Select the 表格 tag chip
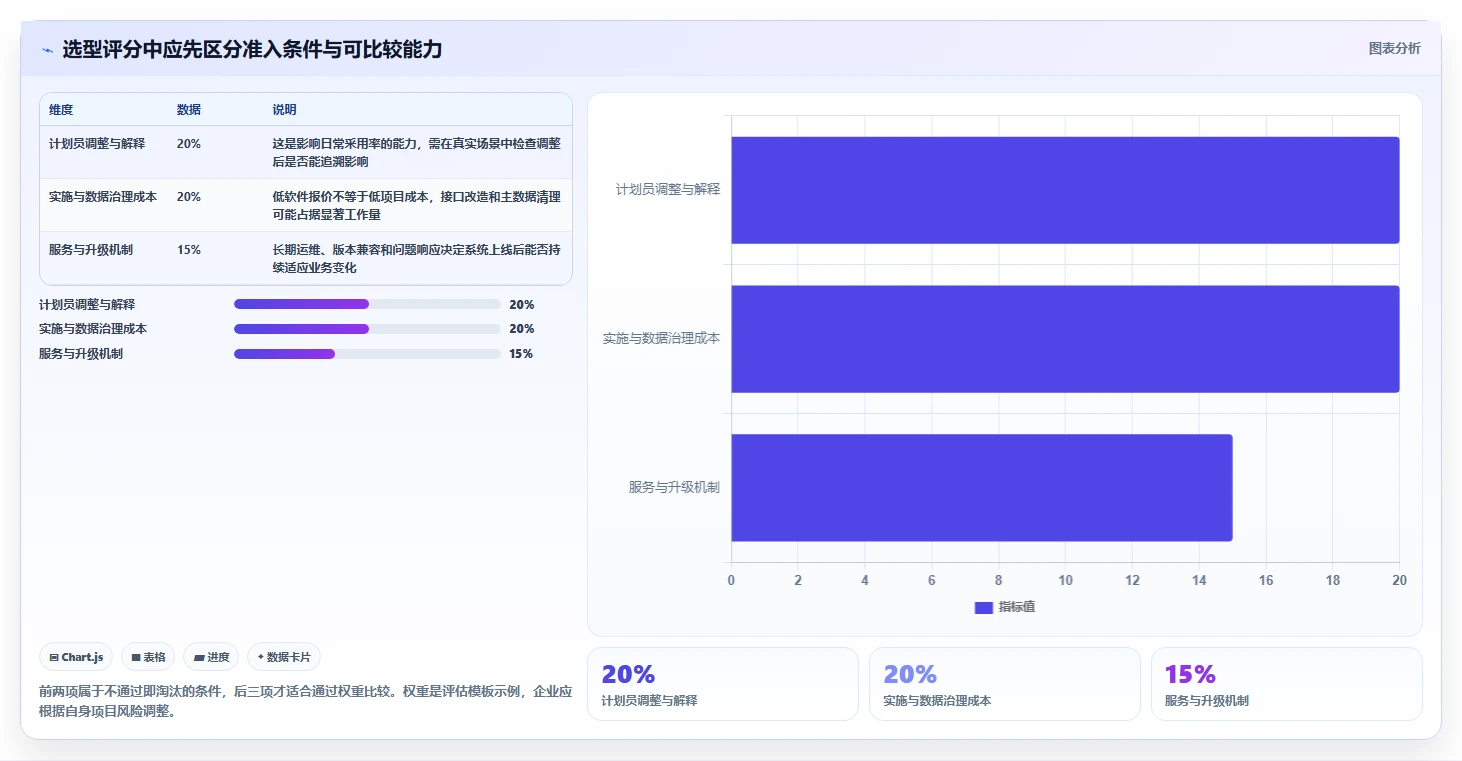Screen dimensions: 1462x761 tap(148, 657)
